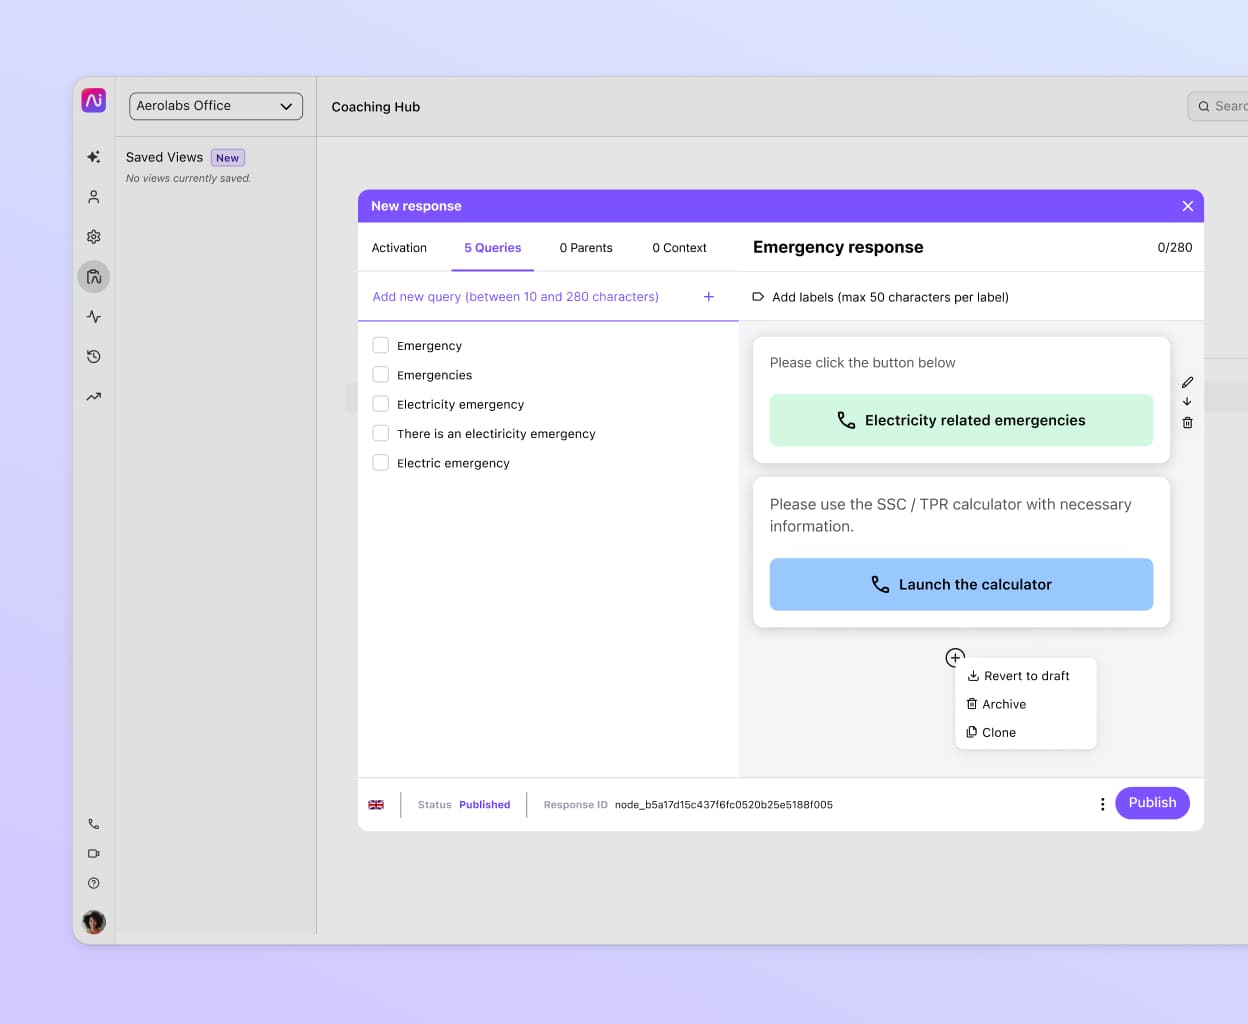Switch to the Activation tab
The height and width of the screenshot is (1024, 1248).
click(x=400, y=247)
